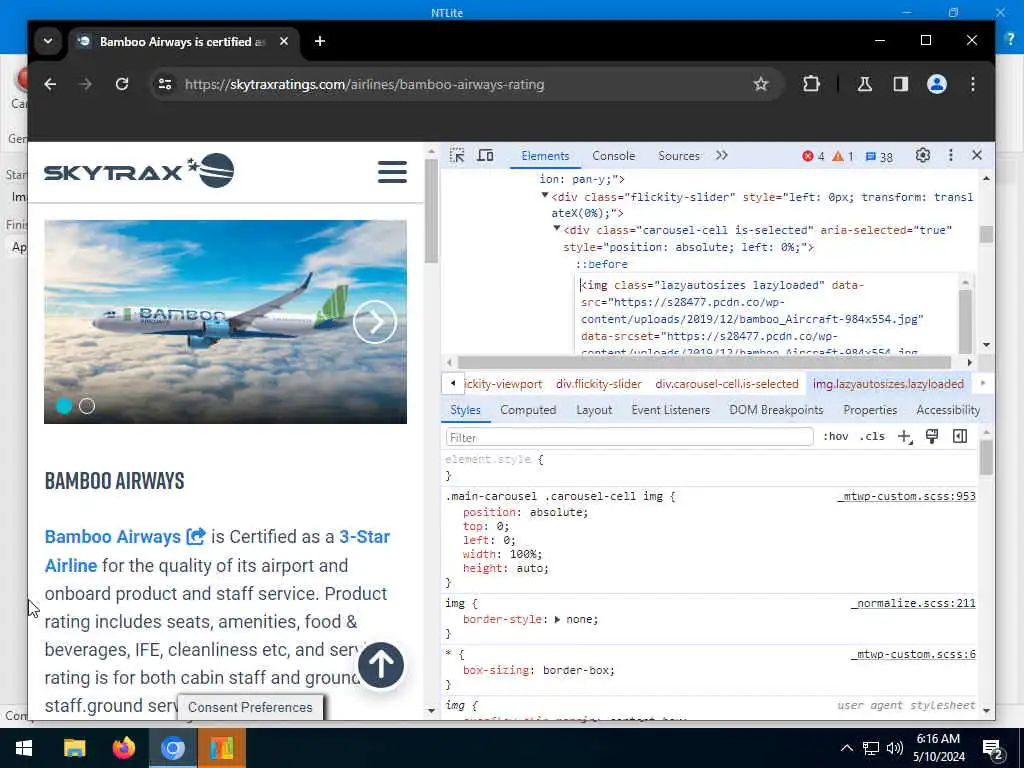Toggle the browser side panel
This screenshot has width=1024, height=768.
[x=901, y=84]
